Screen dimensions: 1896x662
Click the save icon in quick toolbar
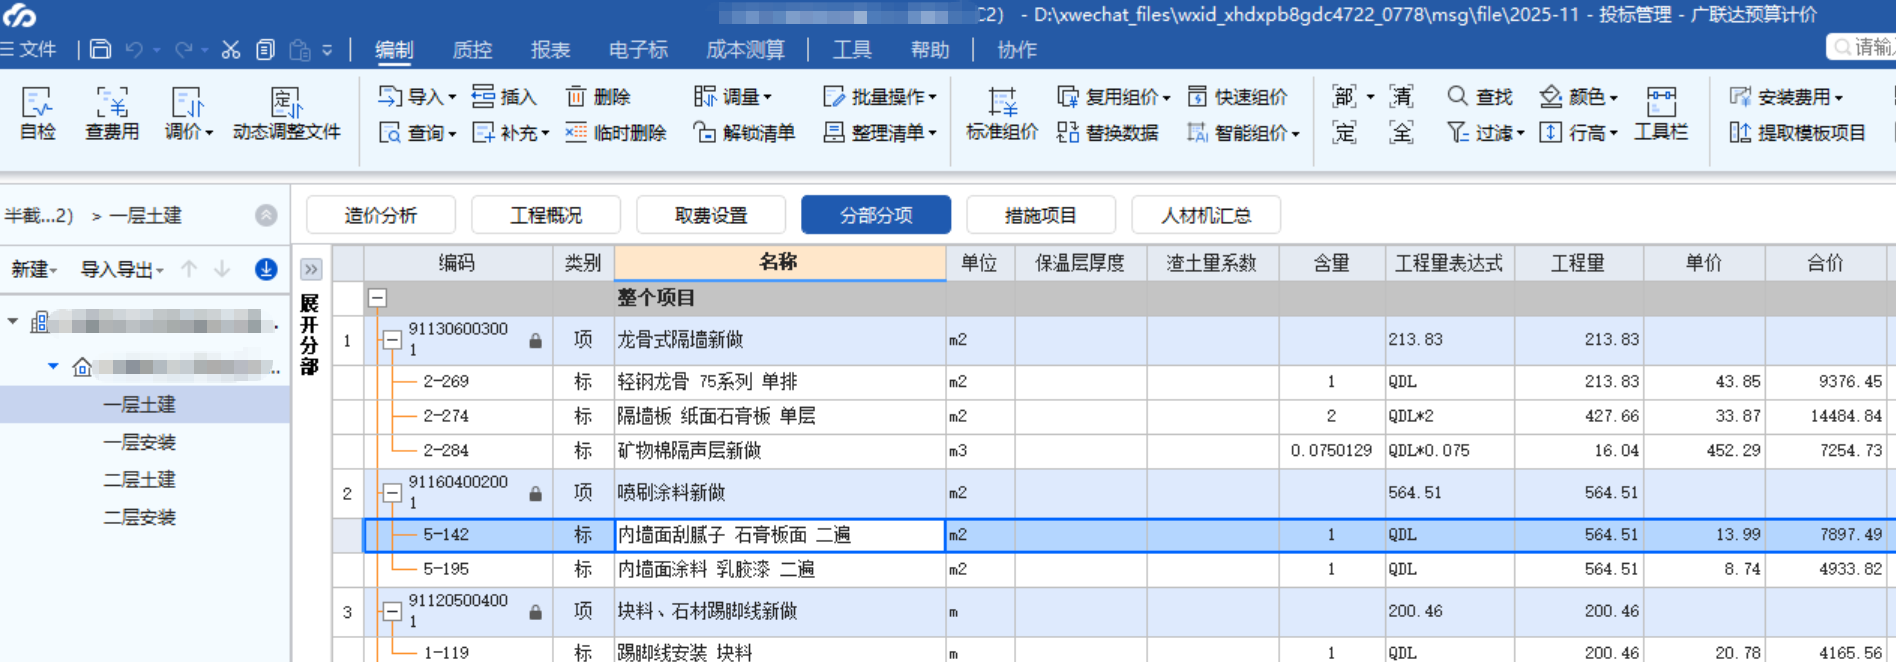point(100,49)
